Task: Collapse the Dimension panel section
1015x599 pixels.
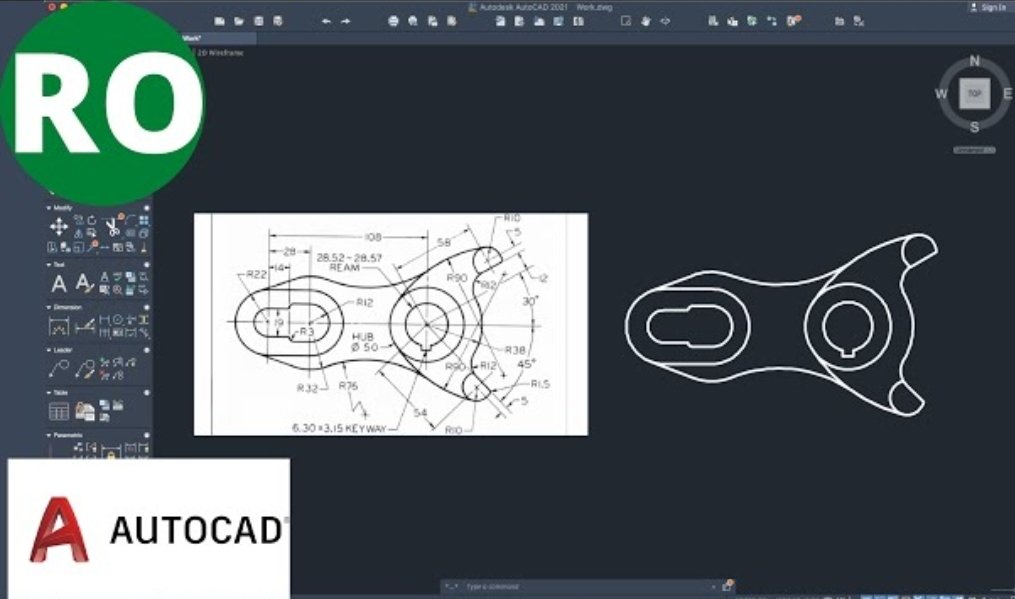Action: click(49, 305)
